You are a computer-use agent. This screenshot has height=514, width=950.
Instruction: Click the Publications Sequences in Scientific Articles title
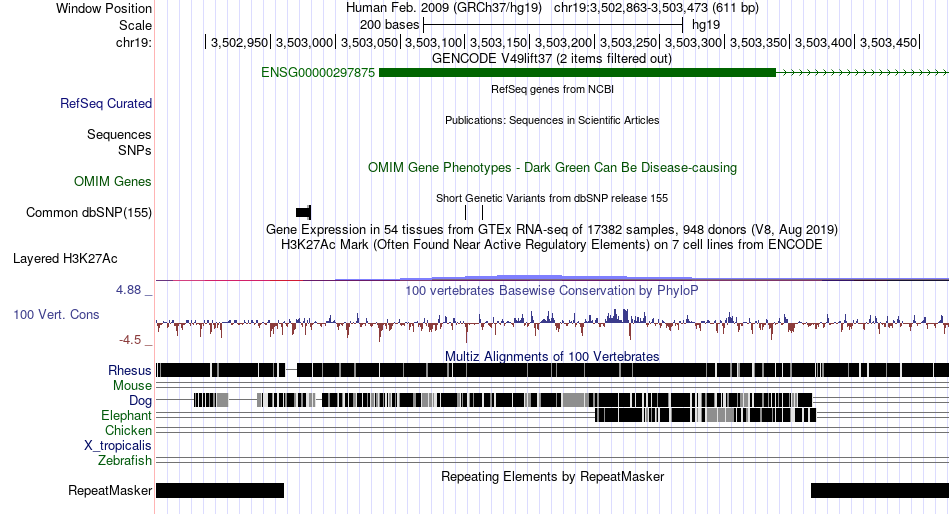pyautogui.click(x=552, y=121)
